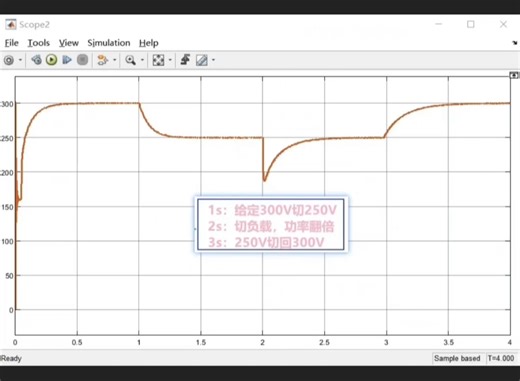Open the Simulation menu
This screenshot has height=381, width=520.
pyautogui.click(x=109, y=43)
